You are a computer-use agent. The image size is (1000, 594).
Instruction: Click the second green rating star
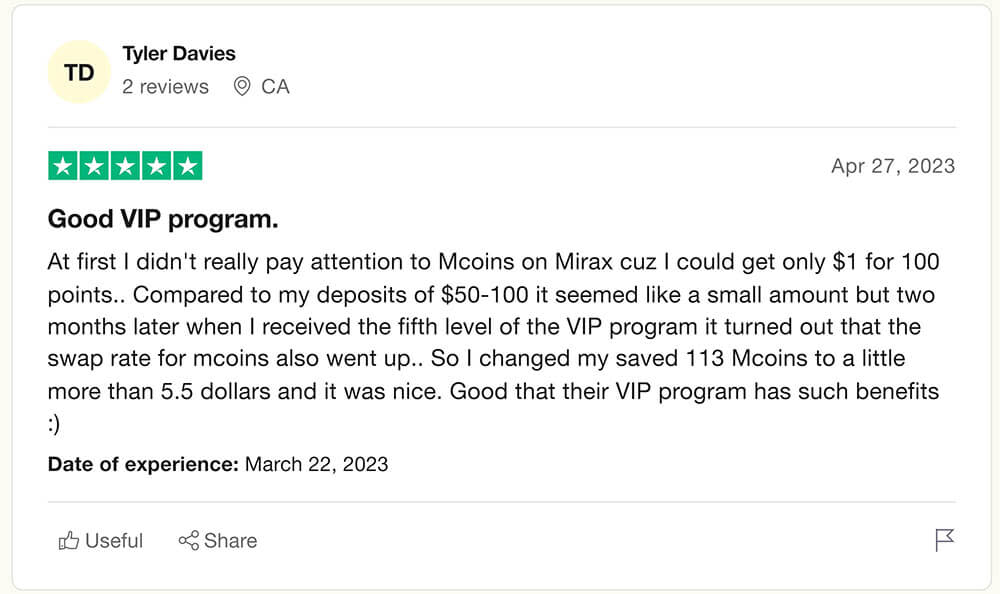(x=94, y=166)
